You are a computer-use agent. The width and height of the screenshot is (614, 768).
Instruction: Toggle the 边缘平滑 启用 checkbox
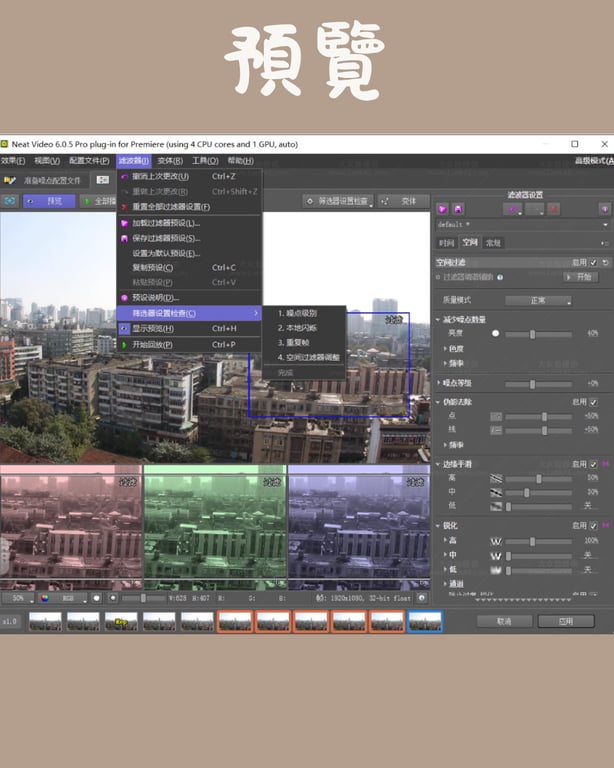593,464
